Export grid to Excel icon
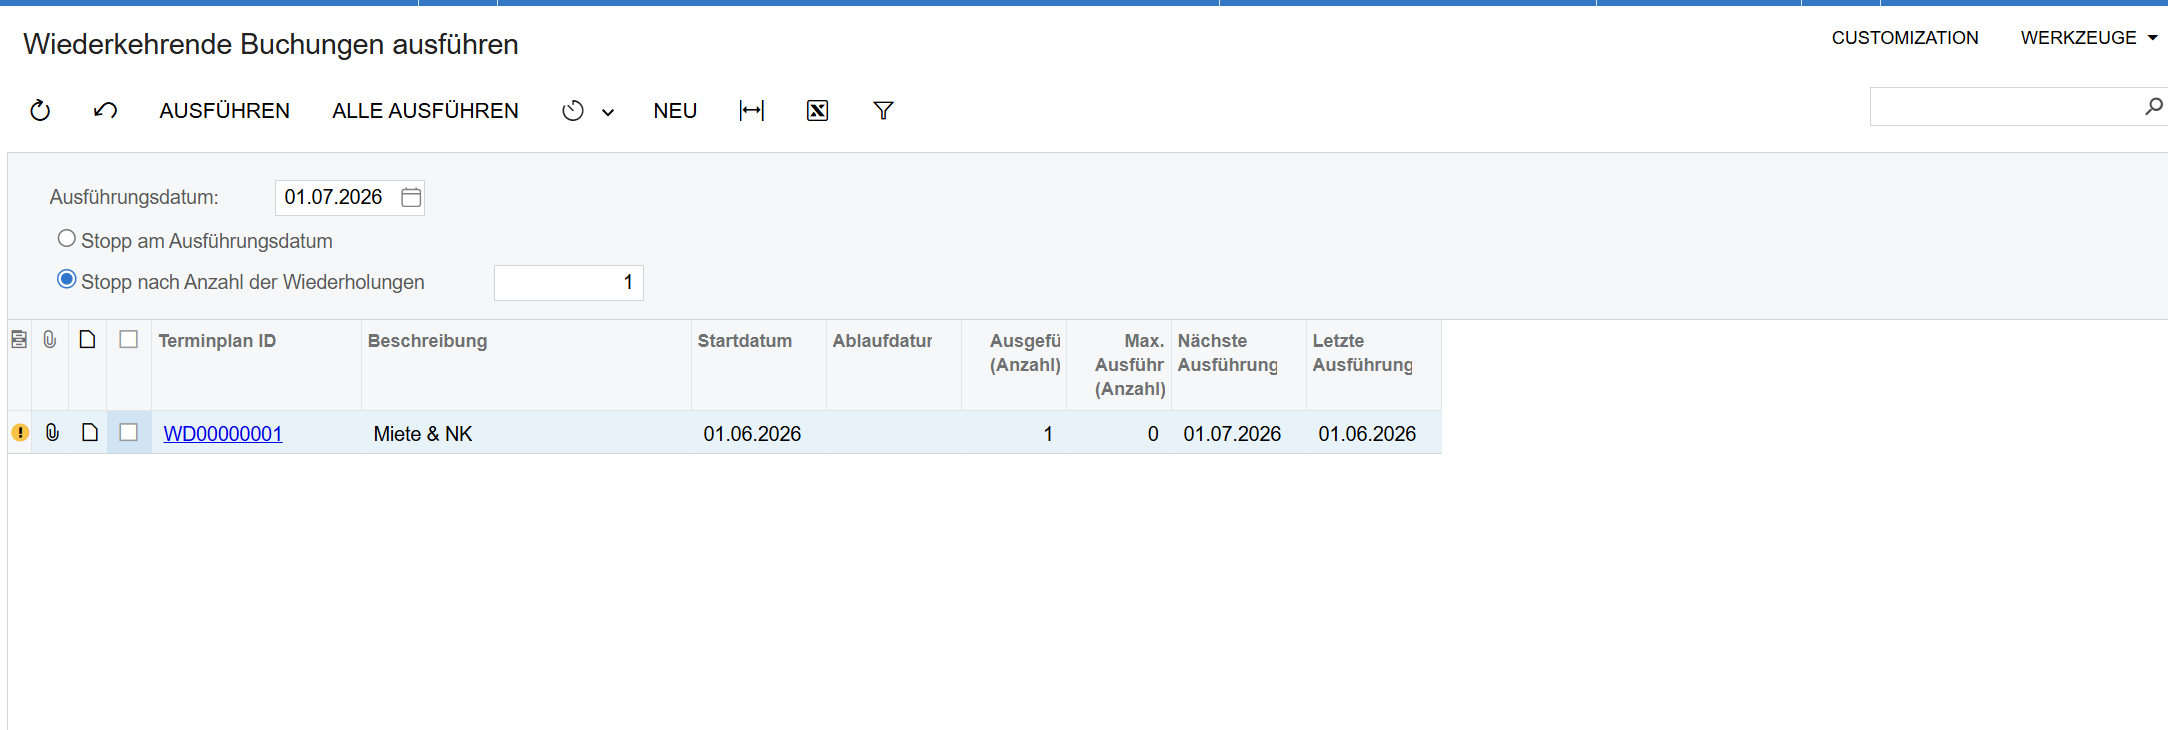 [x=817, y=111]
